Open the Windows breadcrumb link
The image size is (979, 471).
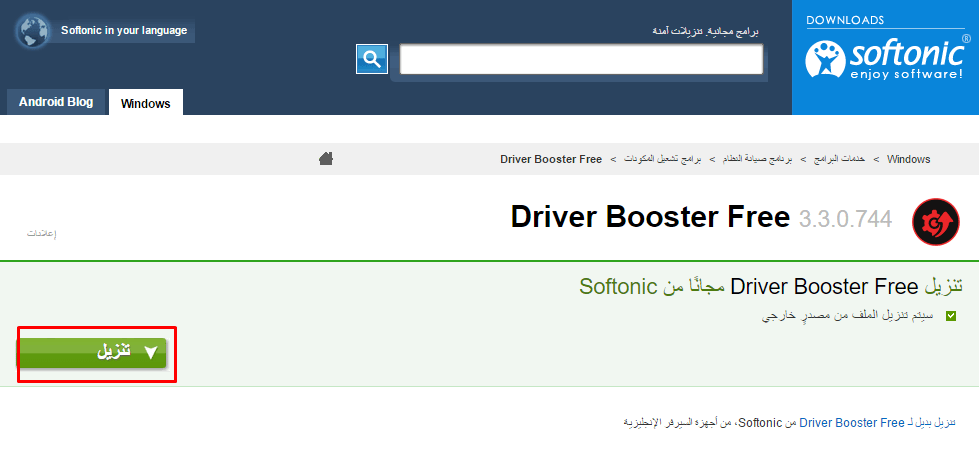(x=908, y=159)
